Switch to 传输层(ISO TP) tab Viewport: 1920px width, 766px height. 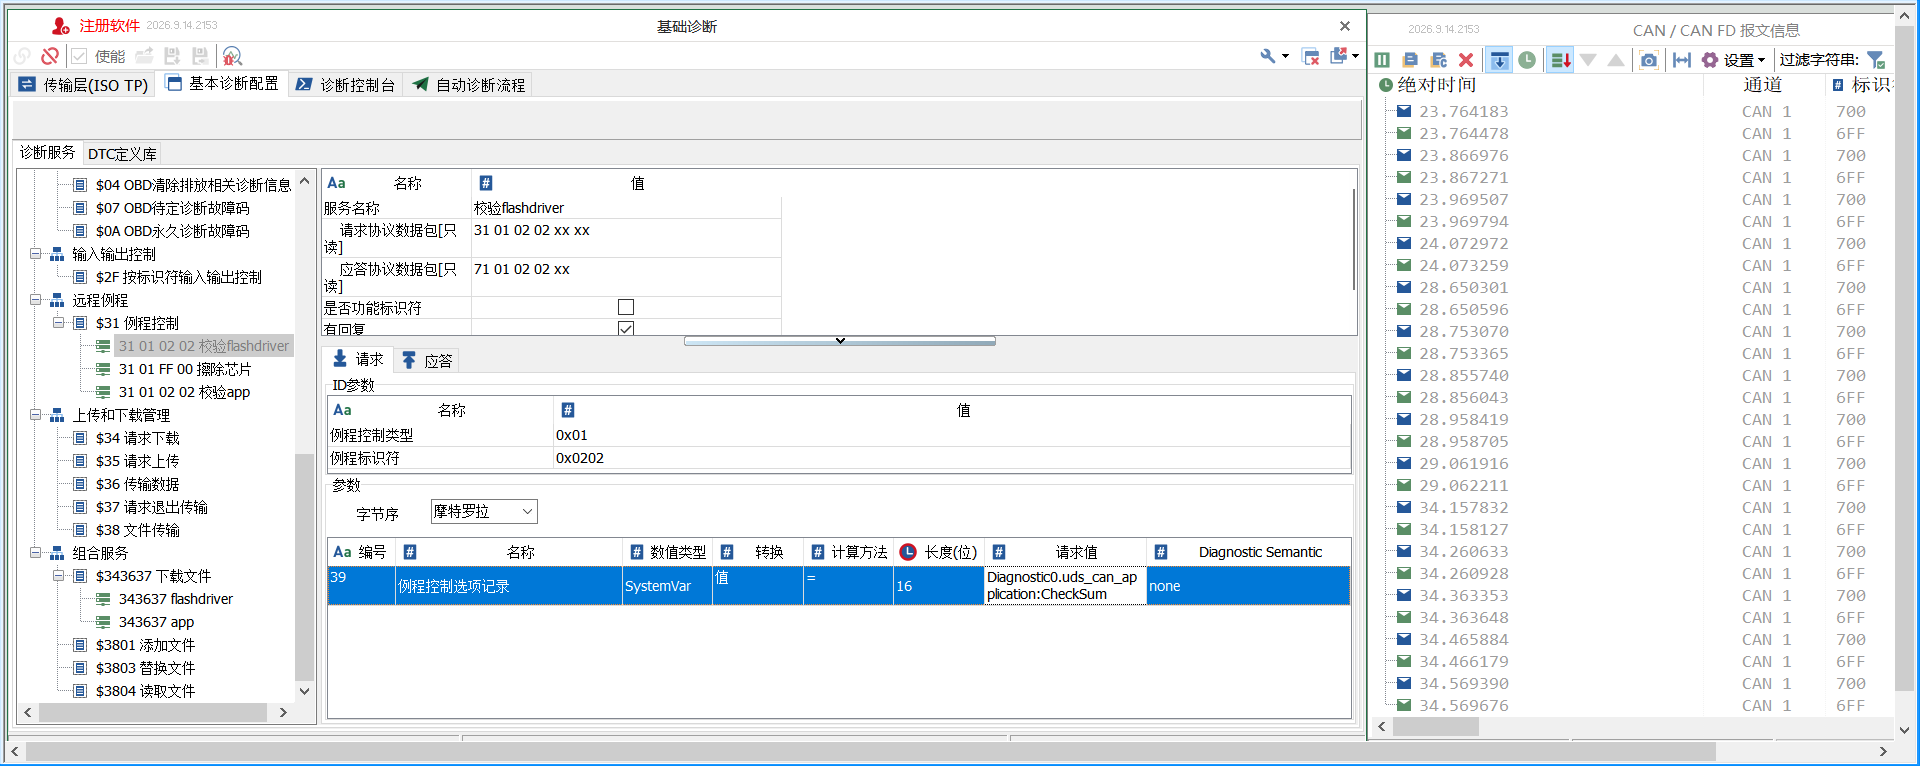(84, 85)
